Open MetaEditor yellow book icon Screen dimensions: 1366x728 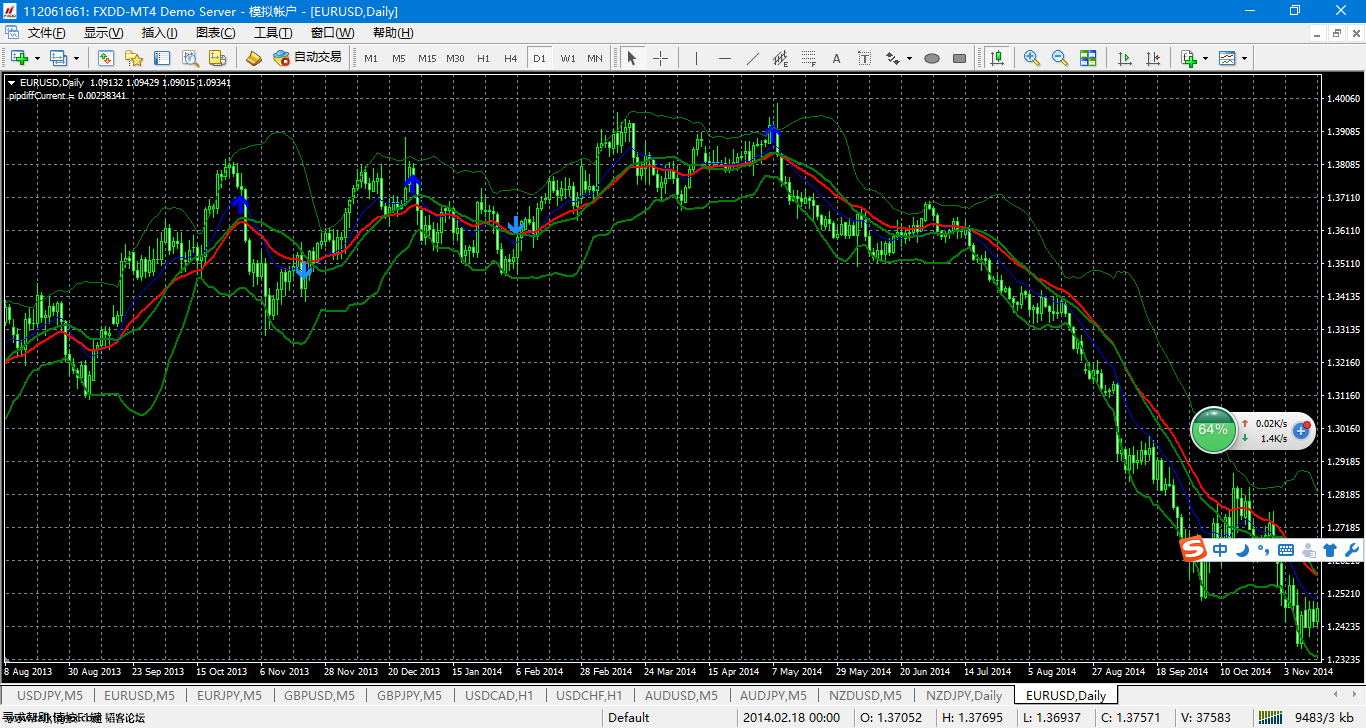[254, 58]
